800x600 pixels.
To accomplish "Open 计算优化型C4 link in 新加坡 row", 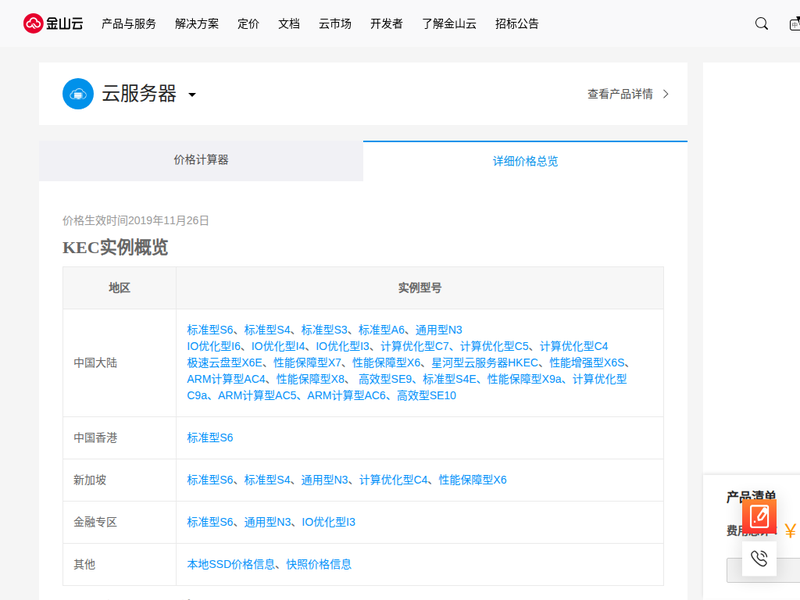I will (393, 480).
